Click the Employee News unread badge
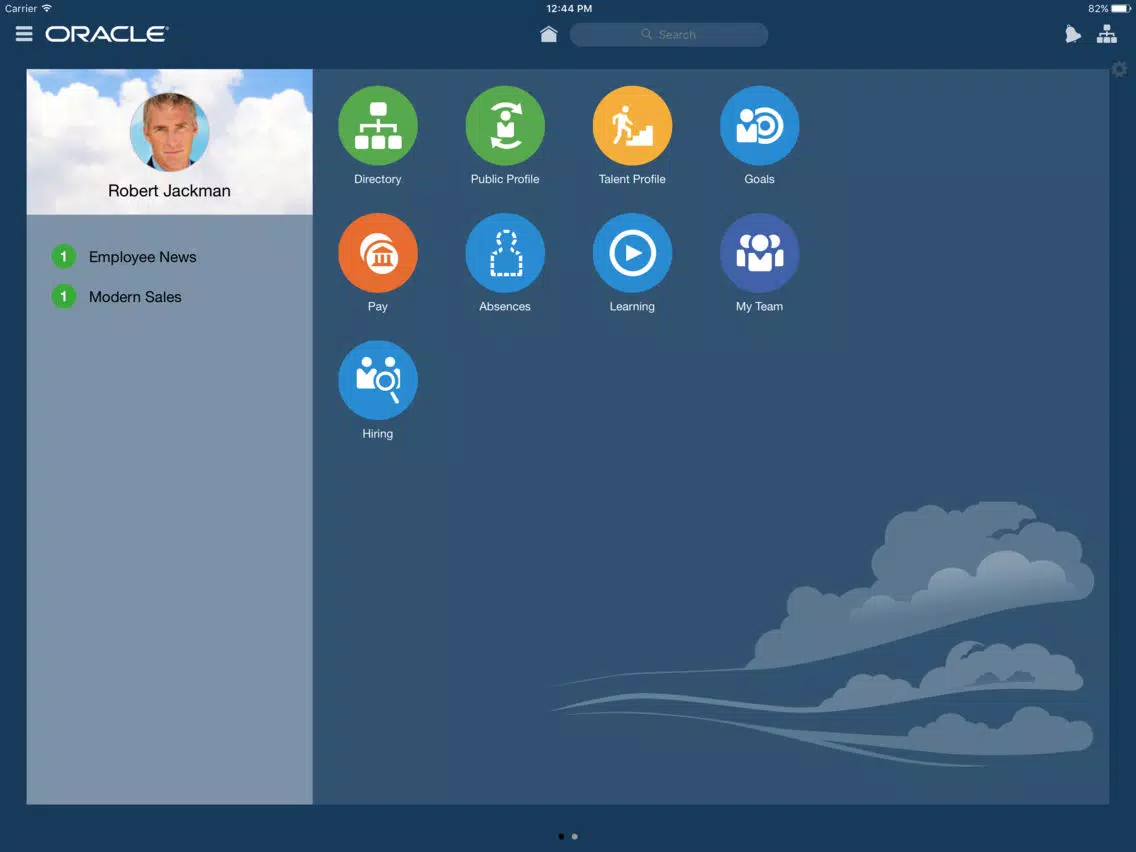Screen dimensions: 1136x852 pos(63,257)
